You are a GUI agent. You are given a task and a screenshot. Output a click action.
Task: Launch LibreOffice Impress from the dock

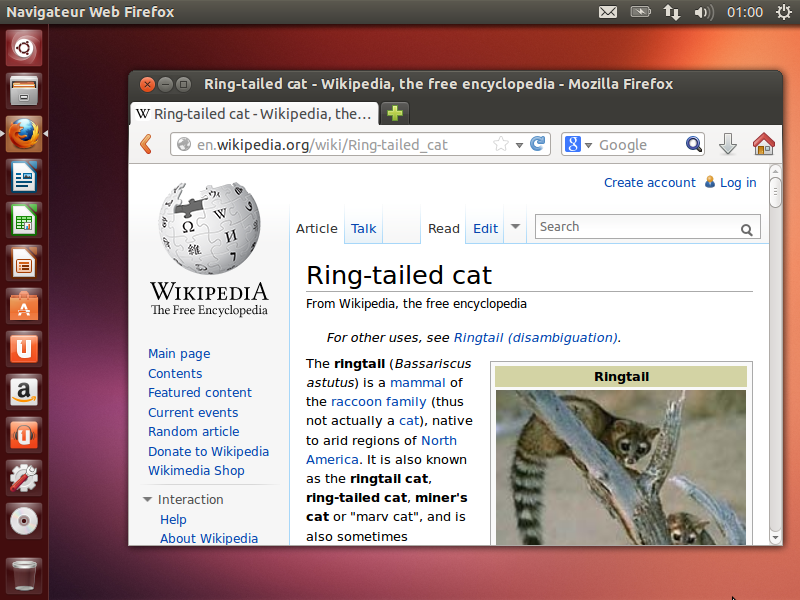click(24, 263)
